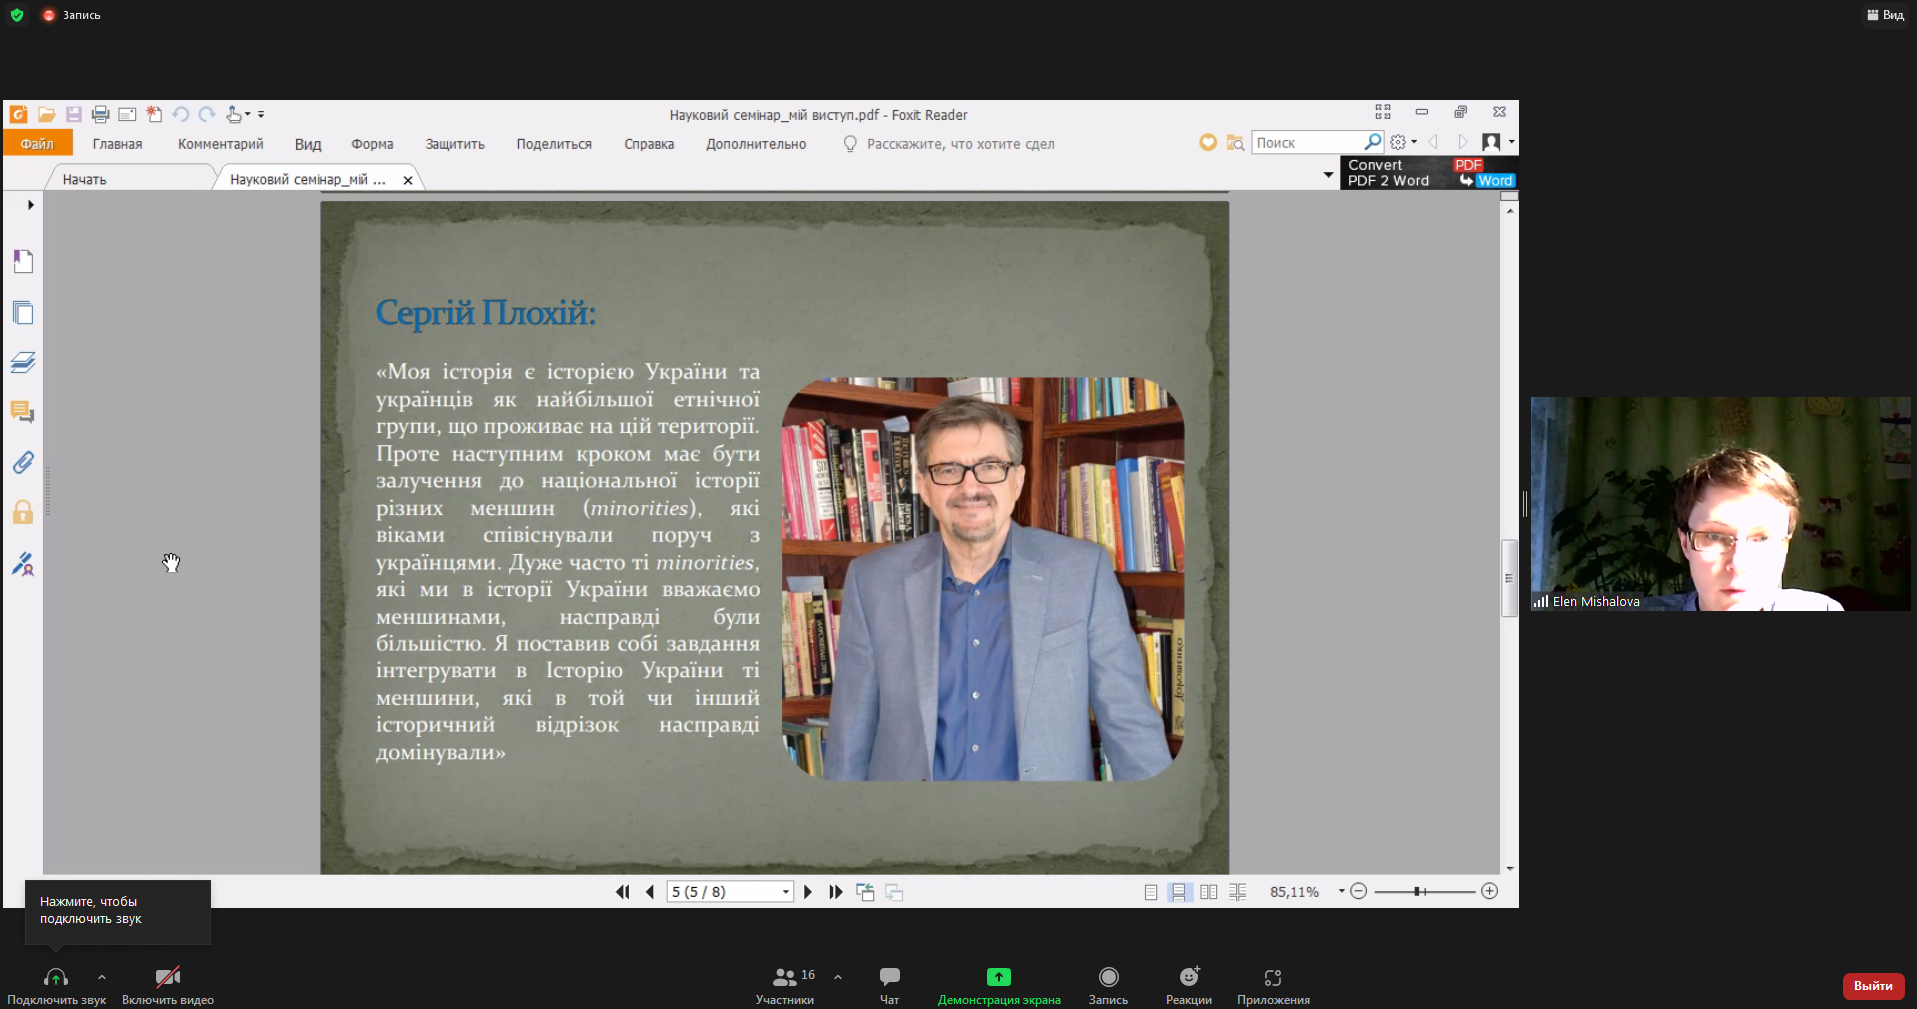Click Демонстрация экрана in Zoom
This screenshot has height=1009, width=1917.
[x=999, y=985]
